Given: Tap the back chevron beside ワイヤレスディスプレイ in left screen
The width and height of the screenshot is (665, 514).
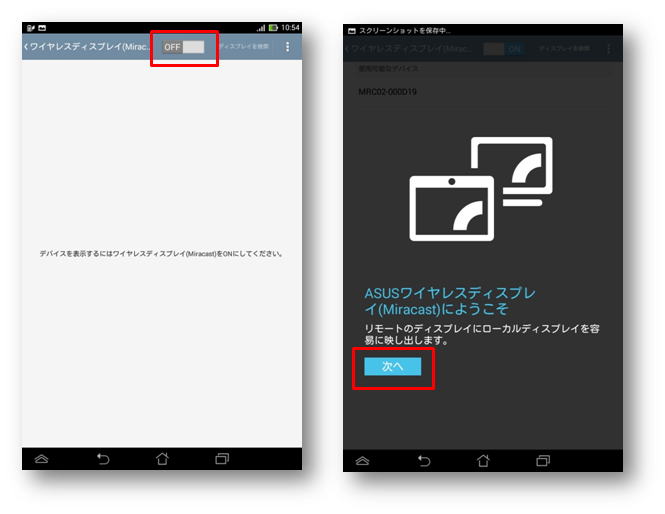Looking at the screenshot, I should [x=26, y=47].
